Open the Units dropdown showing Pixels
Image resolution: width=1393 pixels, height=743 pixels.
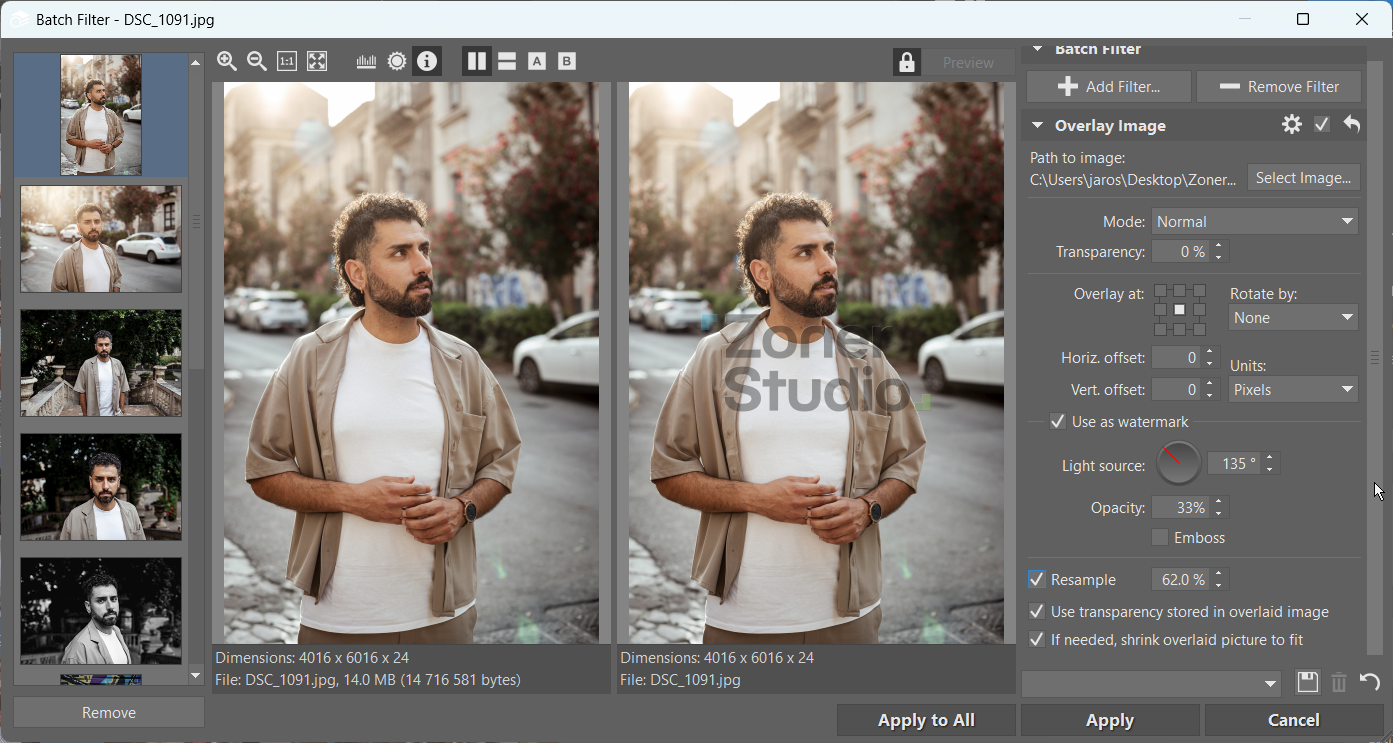1292,390
